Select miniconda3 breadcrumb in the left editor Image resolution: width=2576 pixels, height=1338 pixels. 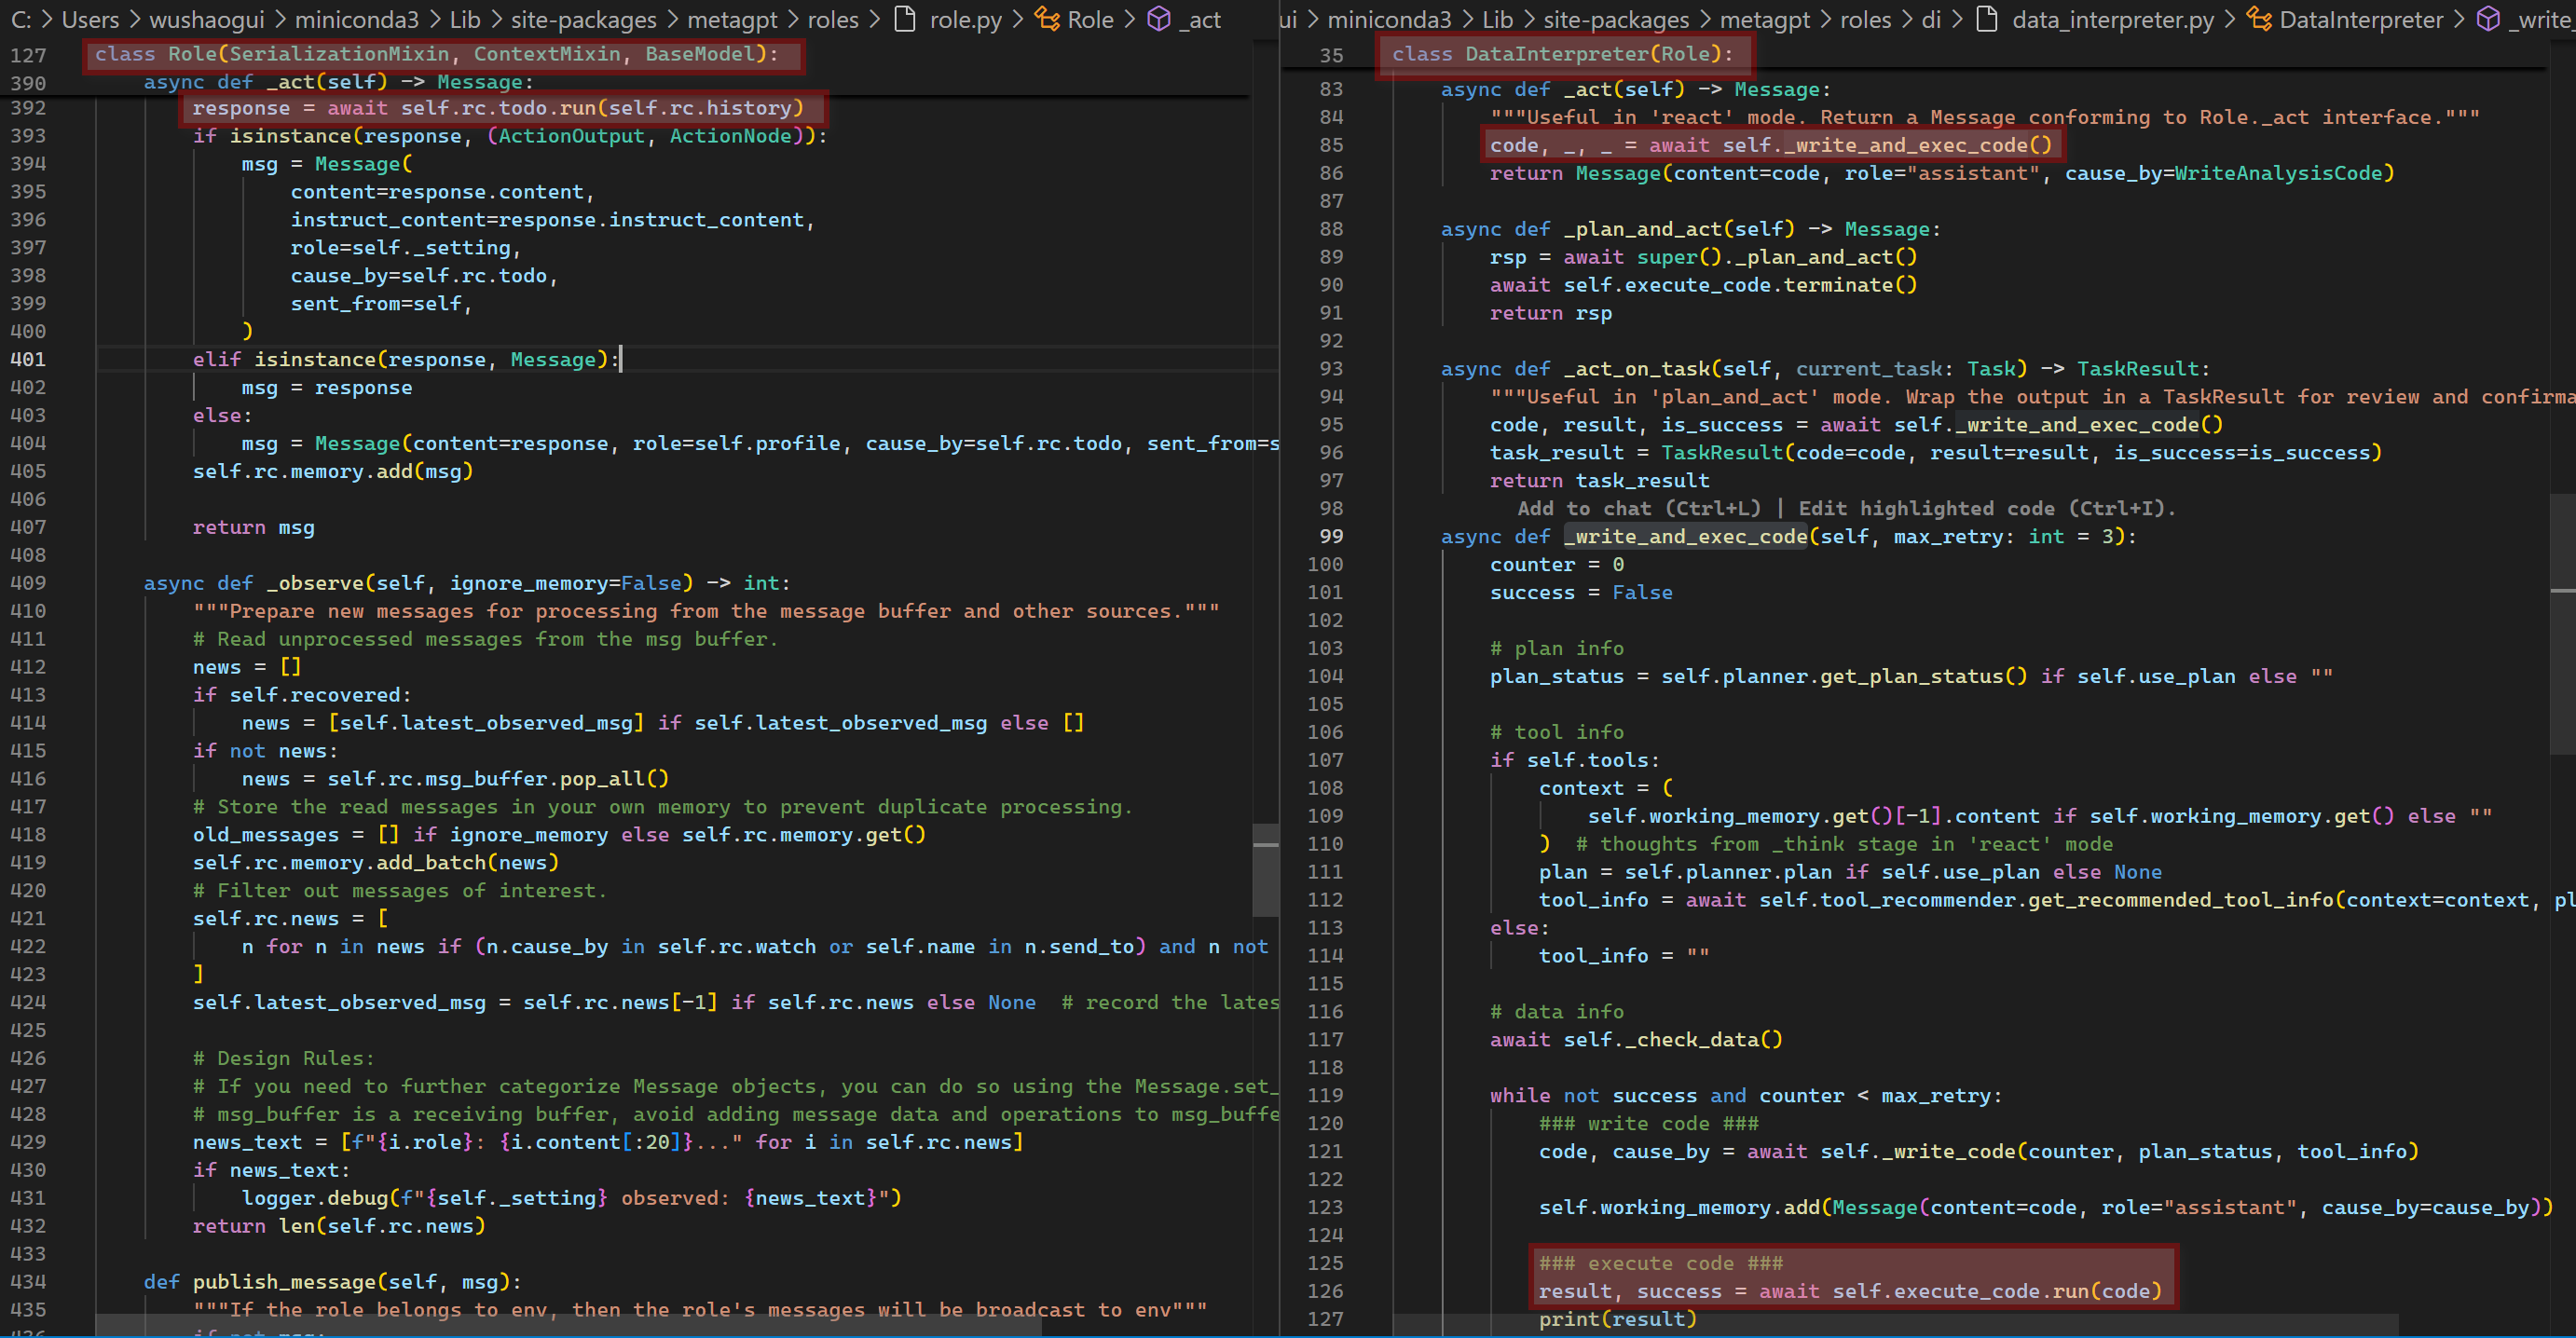(356, 19)
